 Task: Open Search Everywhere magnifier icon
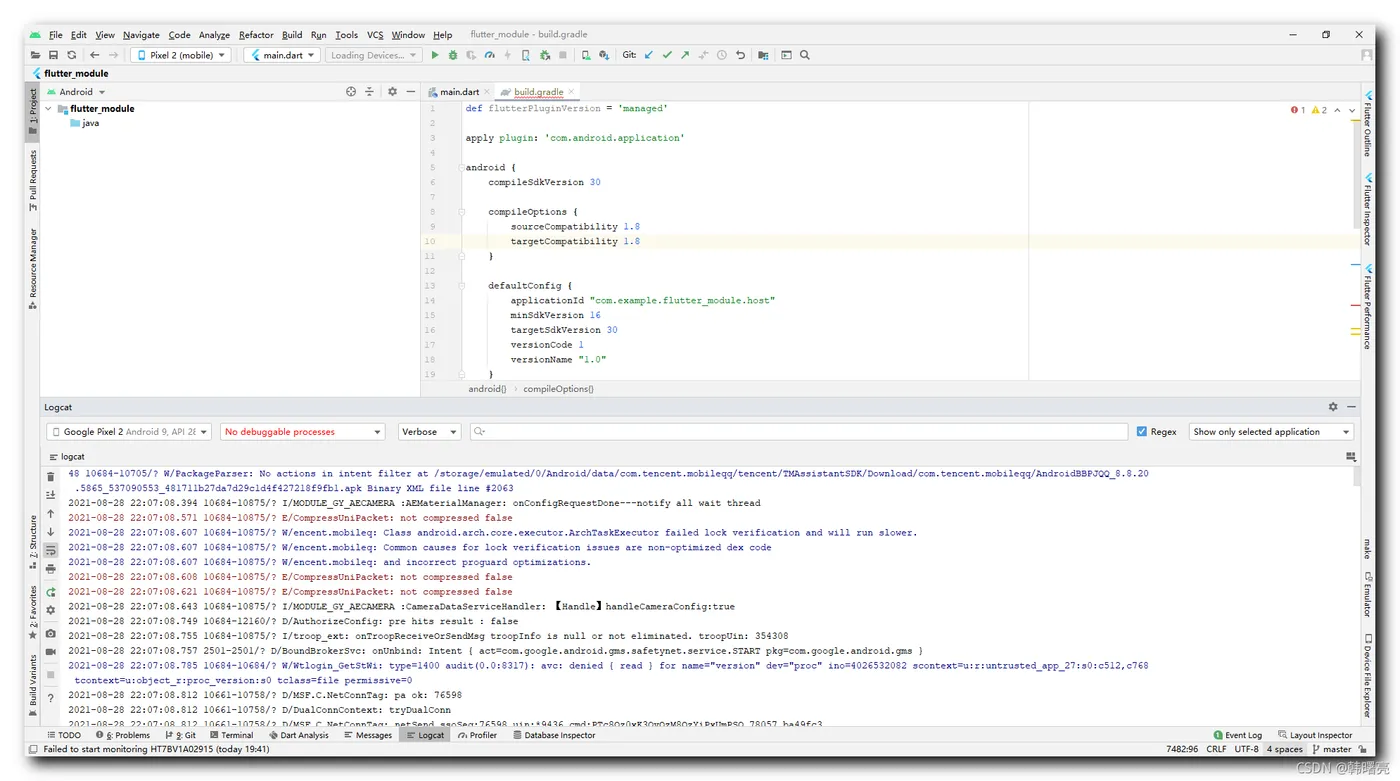pyautogui.click(x=805, y=55)
